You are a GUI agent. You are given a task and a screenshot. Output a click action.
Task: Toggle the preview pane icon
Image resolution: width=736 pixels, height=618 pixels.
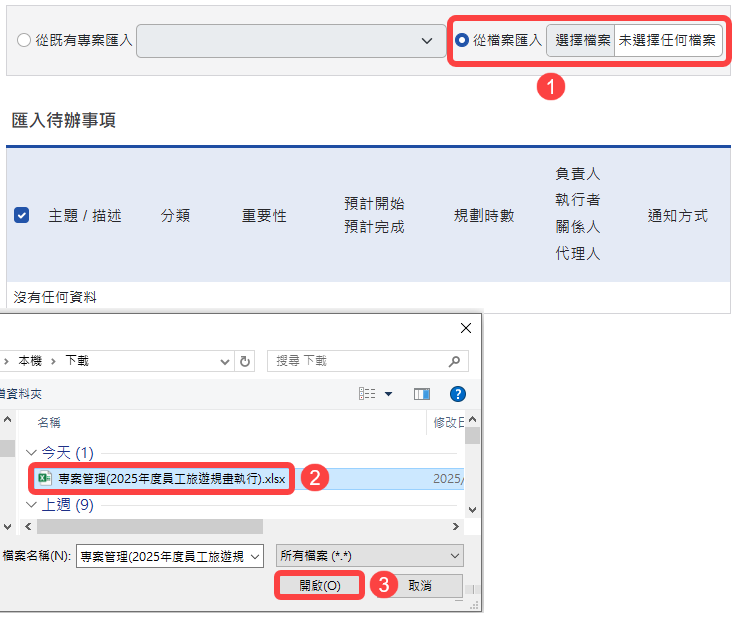click(x=421, y=394)
